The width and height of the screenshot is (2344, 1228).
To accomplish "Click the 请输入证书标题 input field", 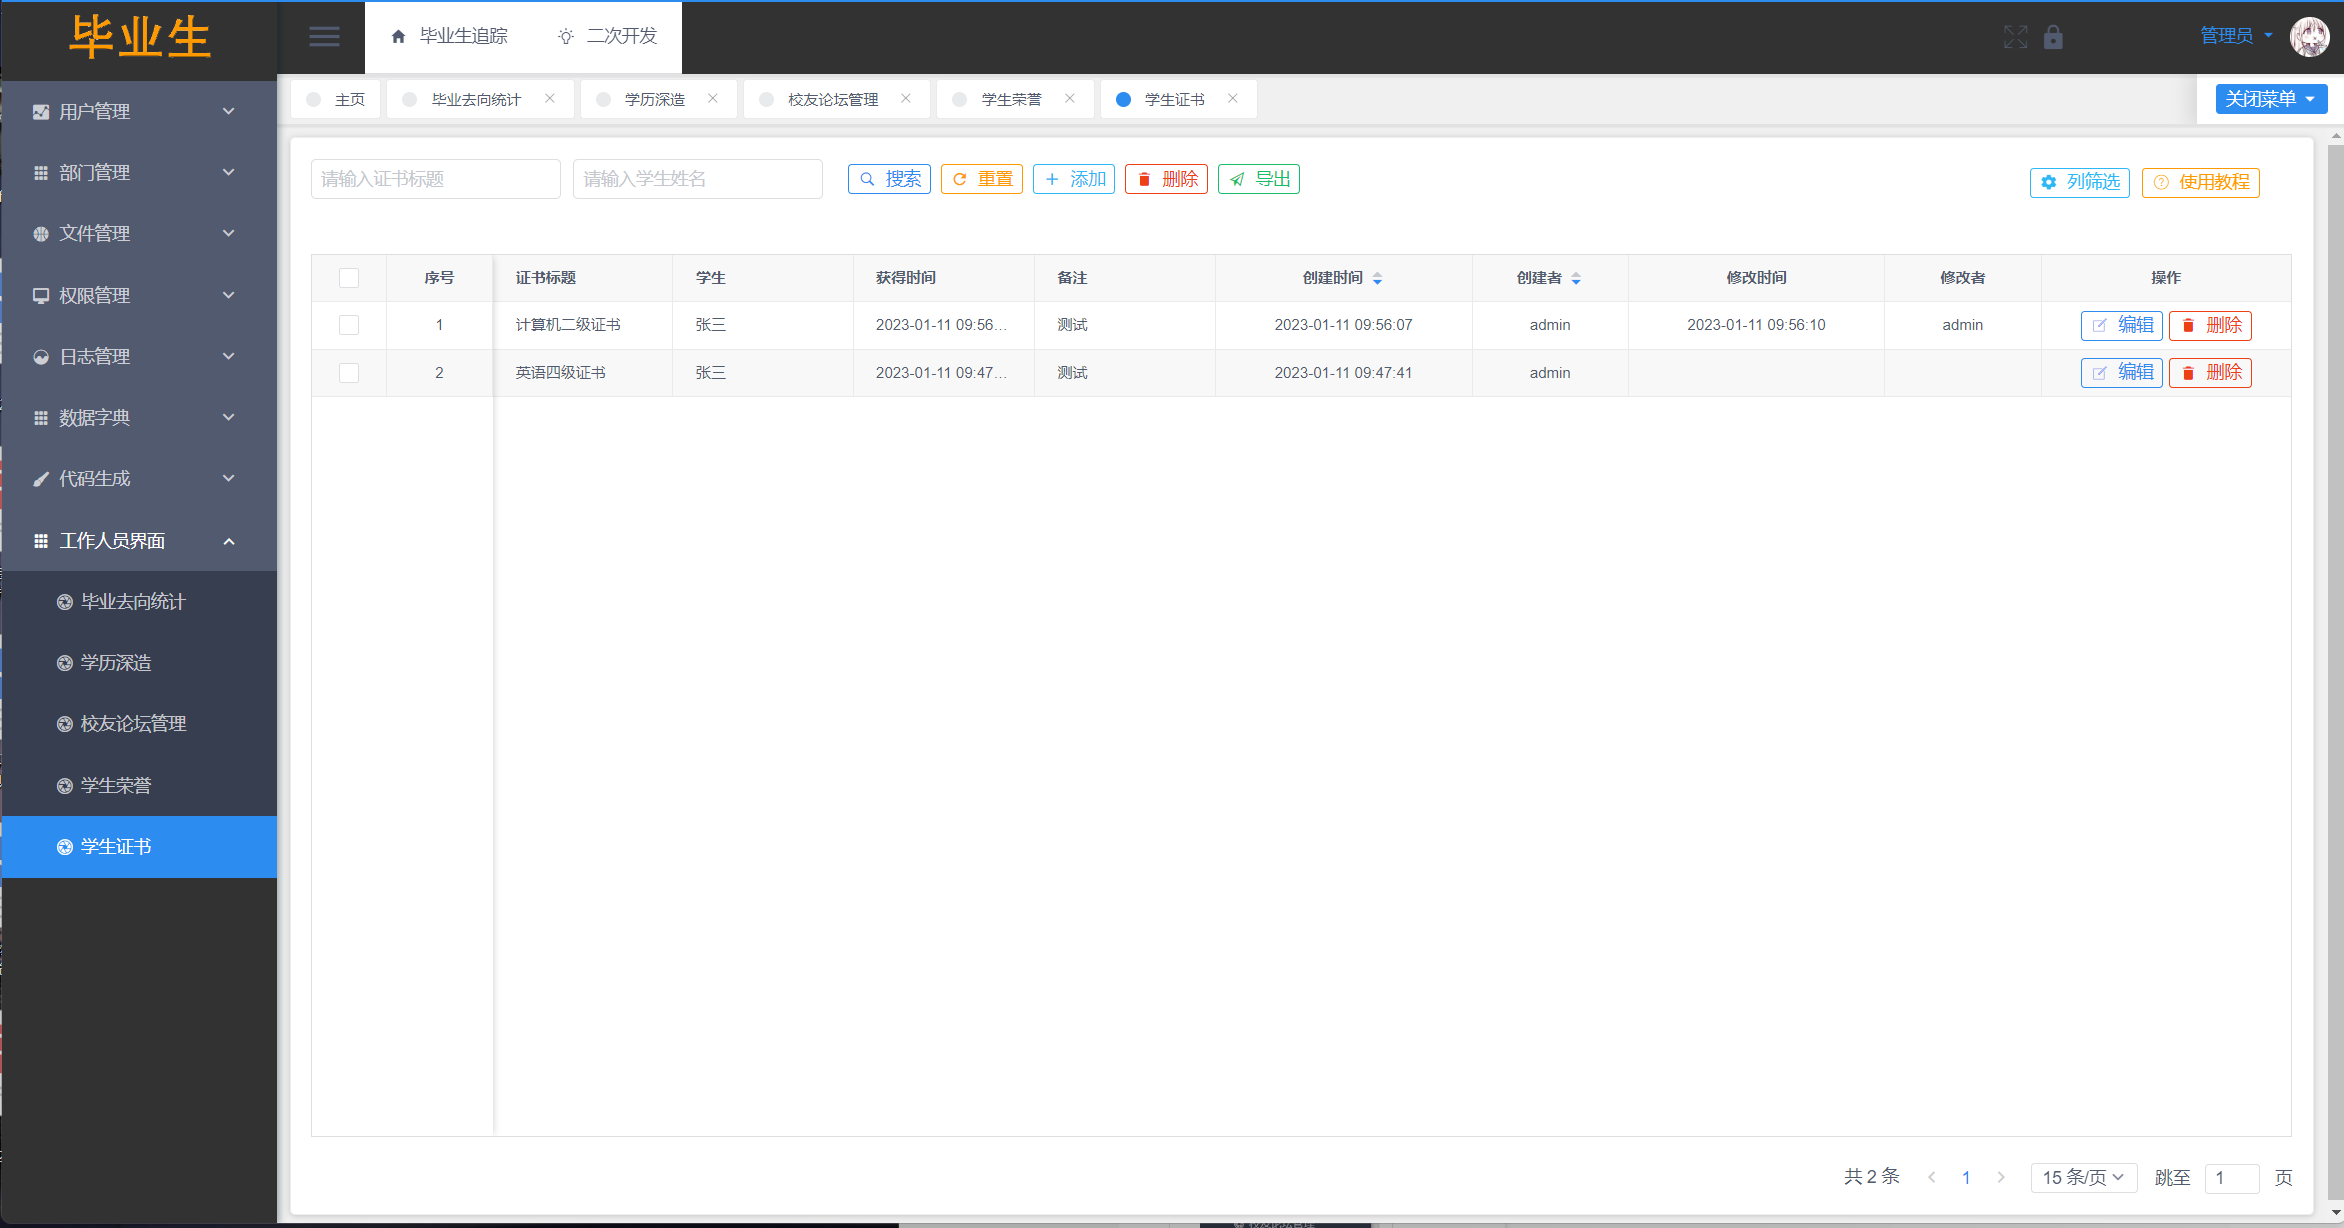I will (x=435, y=179).
